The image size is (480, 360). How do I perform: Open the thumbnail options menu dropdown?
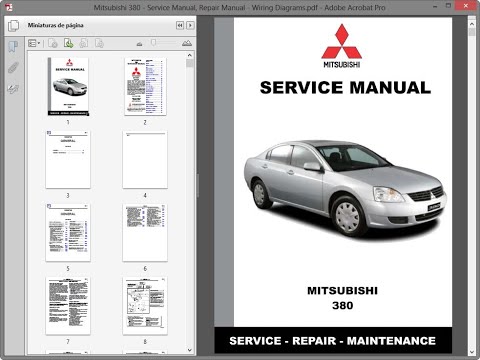[x=34, y=43]
